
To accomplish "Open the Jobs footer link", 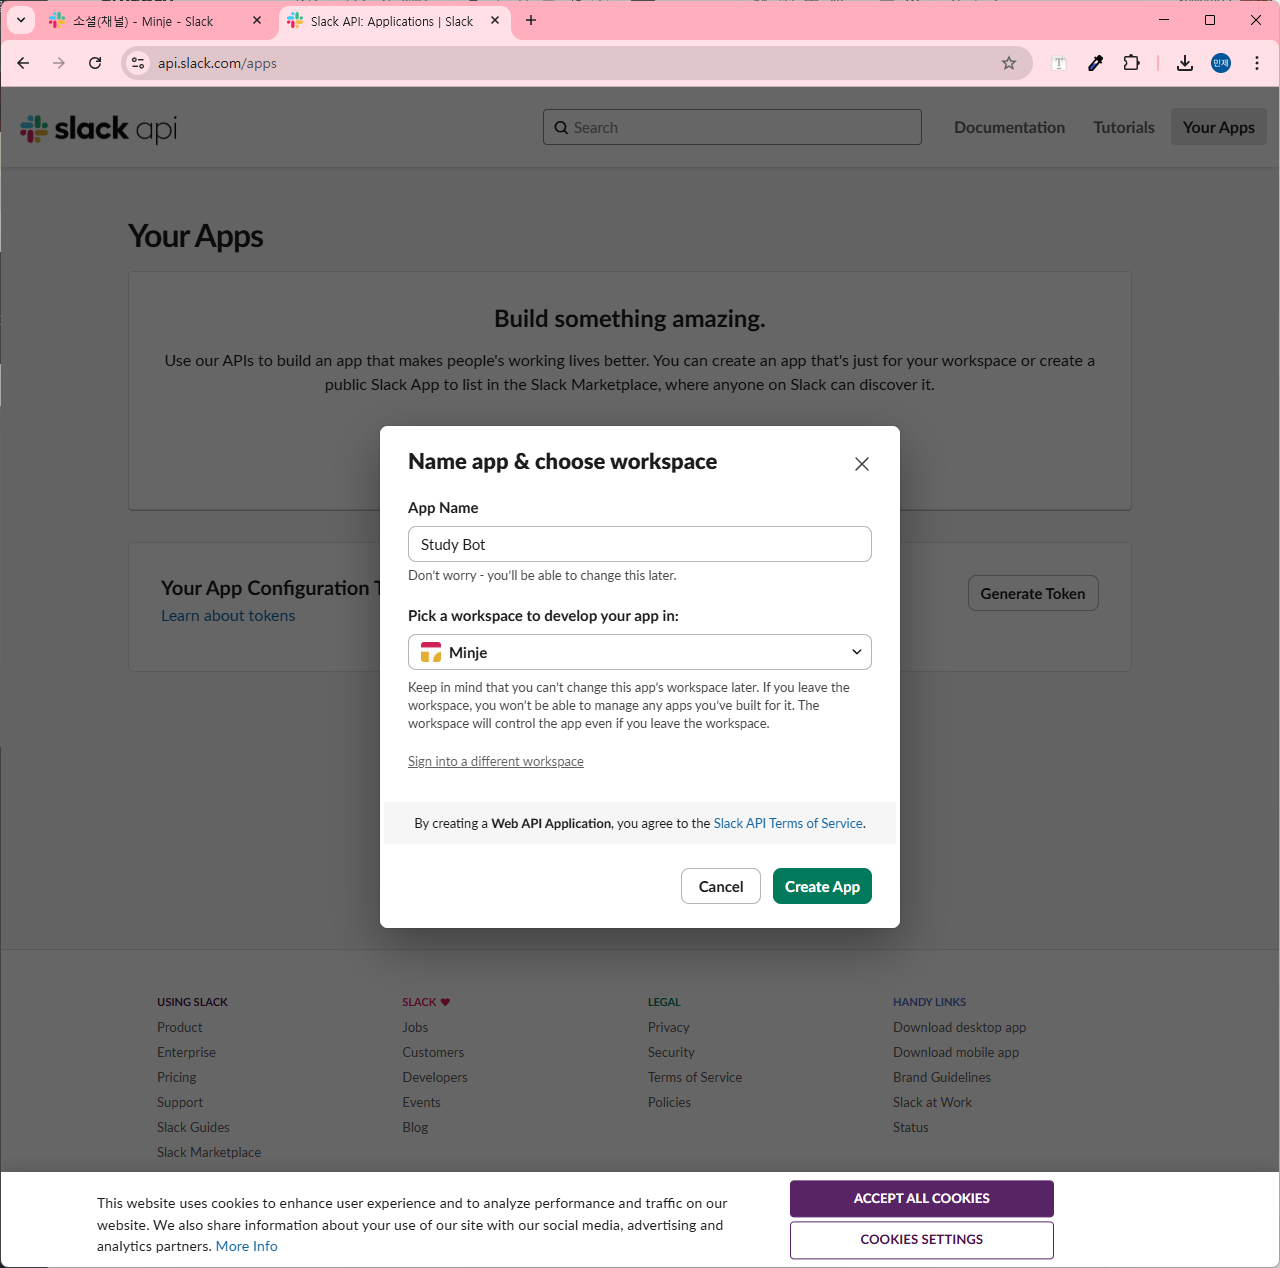I will coord(415,1027).
